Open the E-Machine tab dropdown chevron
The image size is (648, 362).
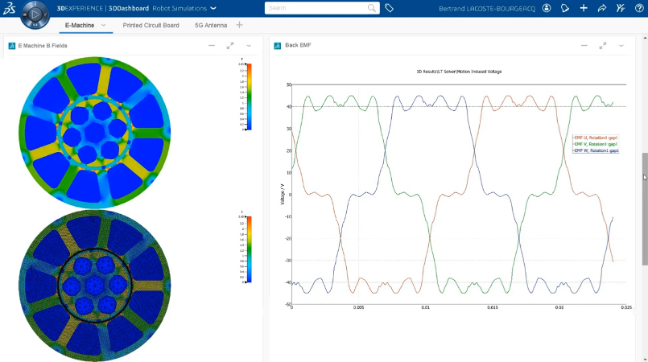click(103, 25)
